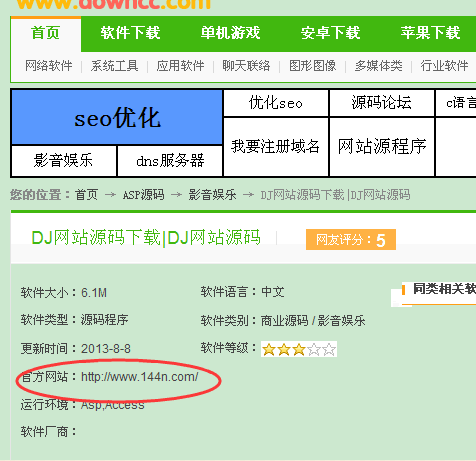The height and width of the screenshot is (461, 476).
Task: Click the 我要注册域名 ad cell
Action: click(x=276, y=147)
